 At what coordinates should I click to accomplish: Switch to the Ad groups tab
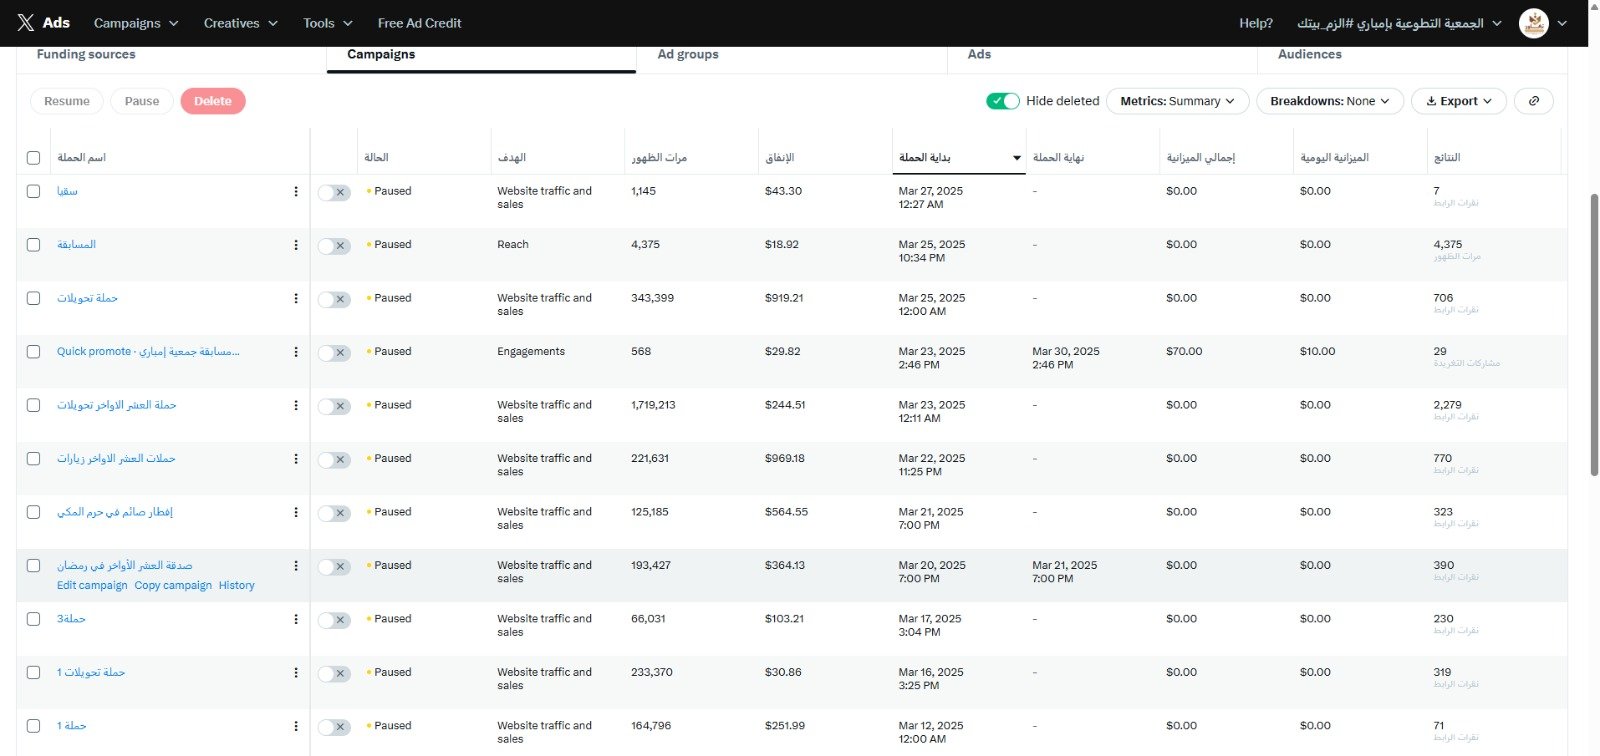pos(688,55)
